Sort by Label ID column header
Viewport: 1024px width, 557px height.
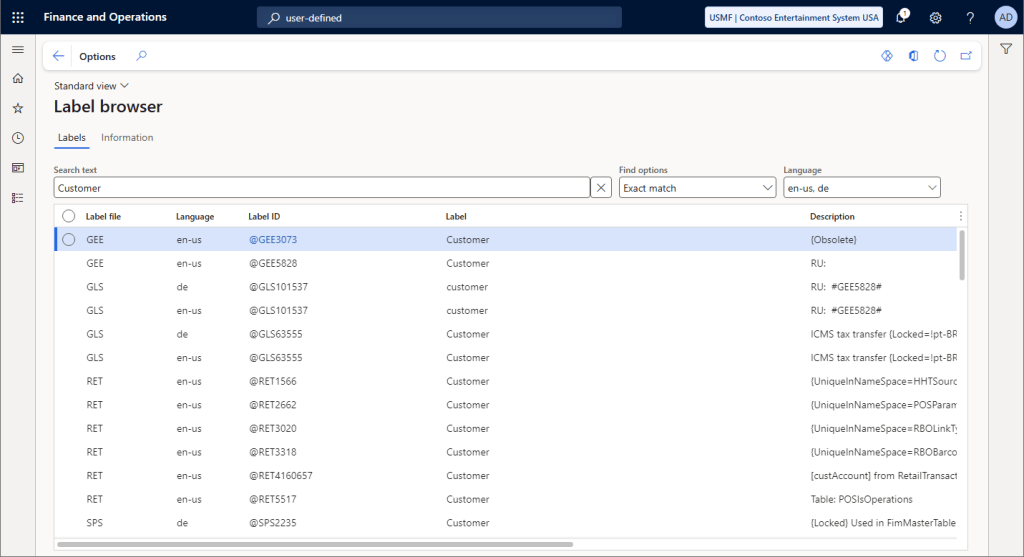264,216
